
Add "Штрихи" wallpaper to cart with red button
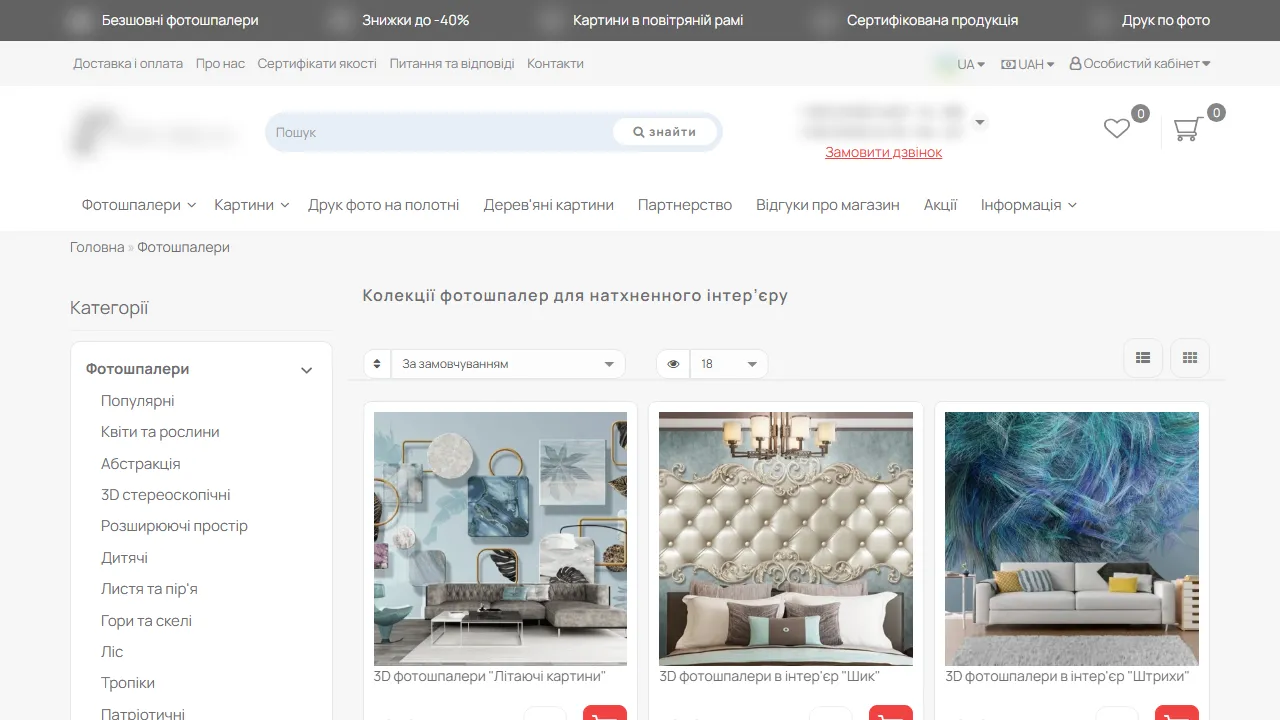tap(1177, 714)
